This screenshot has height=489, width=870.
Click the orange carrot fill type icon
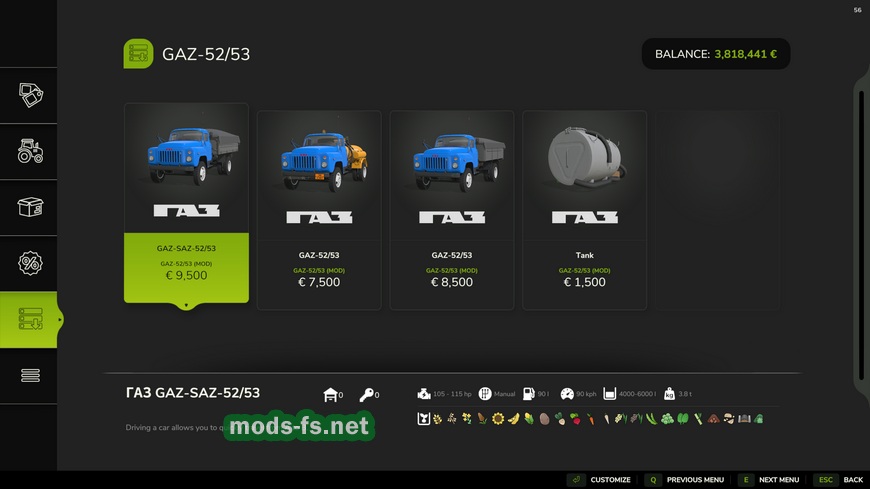(x=591, y=419)
